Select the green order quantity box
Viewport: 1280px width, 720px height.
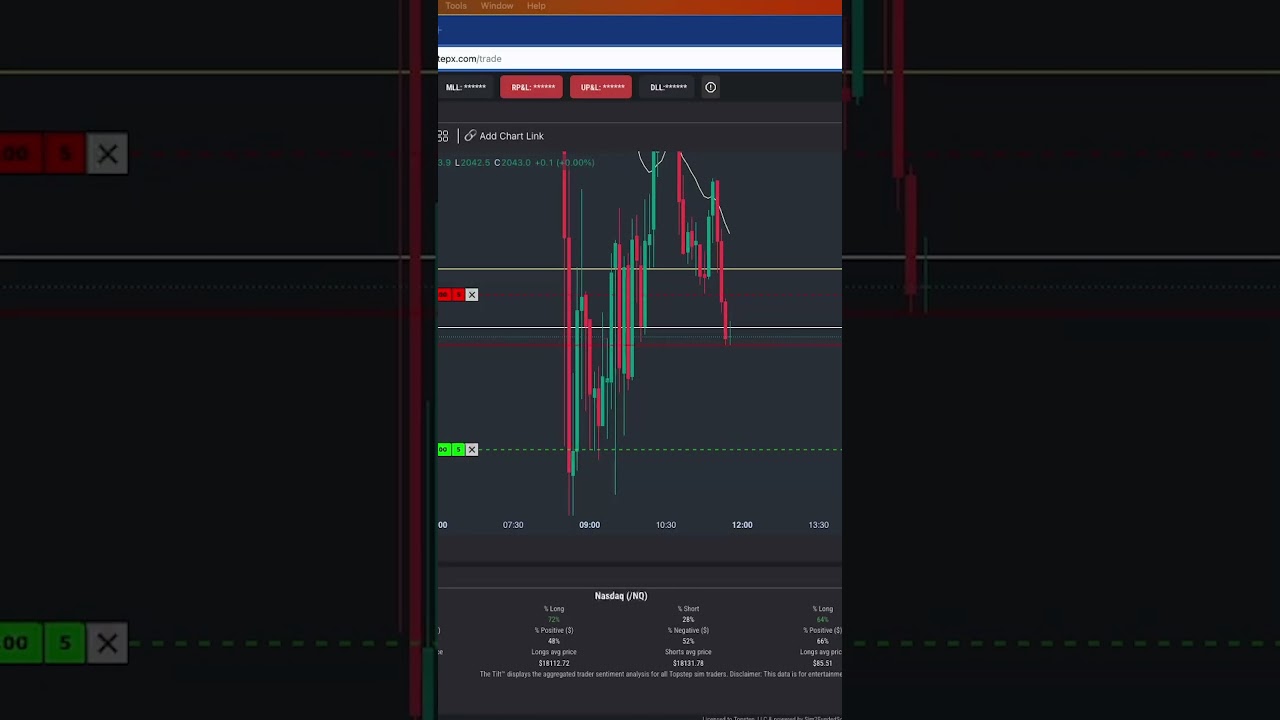(x=459, y=450)
